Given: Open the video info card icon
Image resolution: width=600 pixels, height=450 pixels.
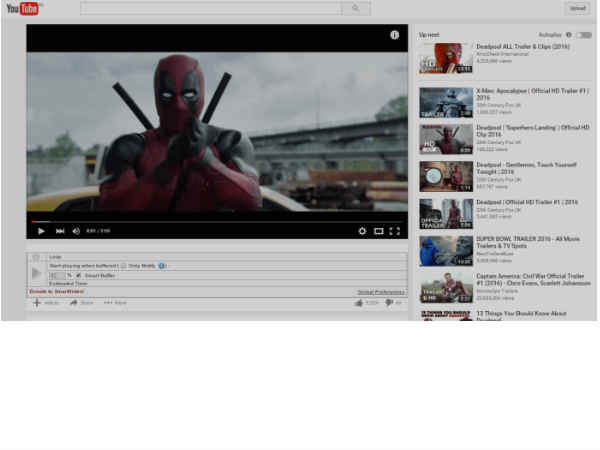Looking at the screenshot, I should point(395,35).
